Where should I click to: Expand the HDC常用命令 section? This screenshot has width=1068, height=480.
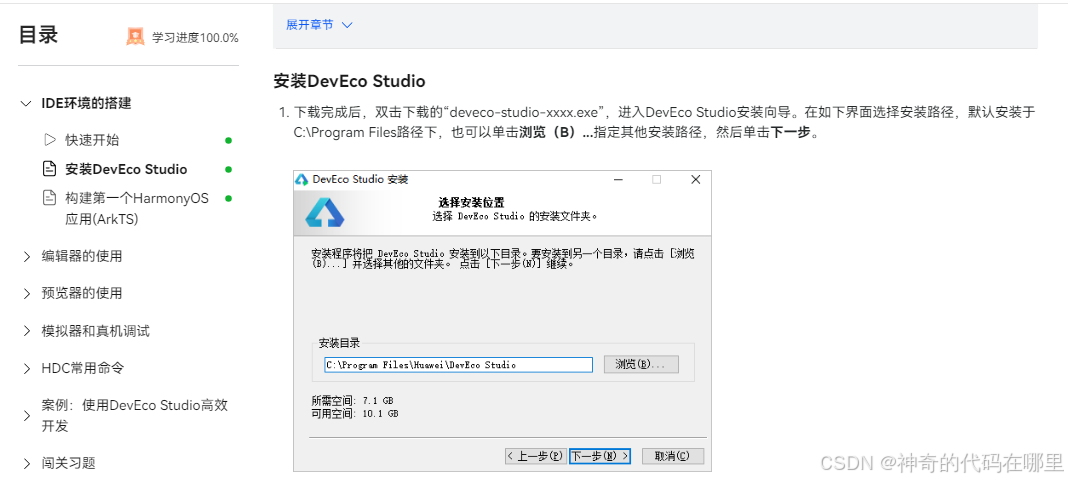point(27,368)
